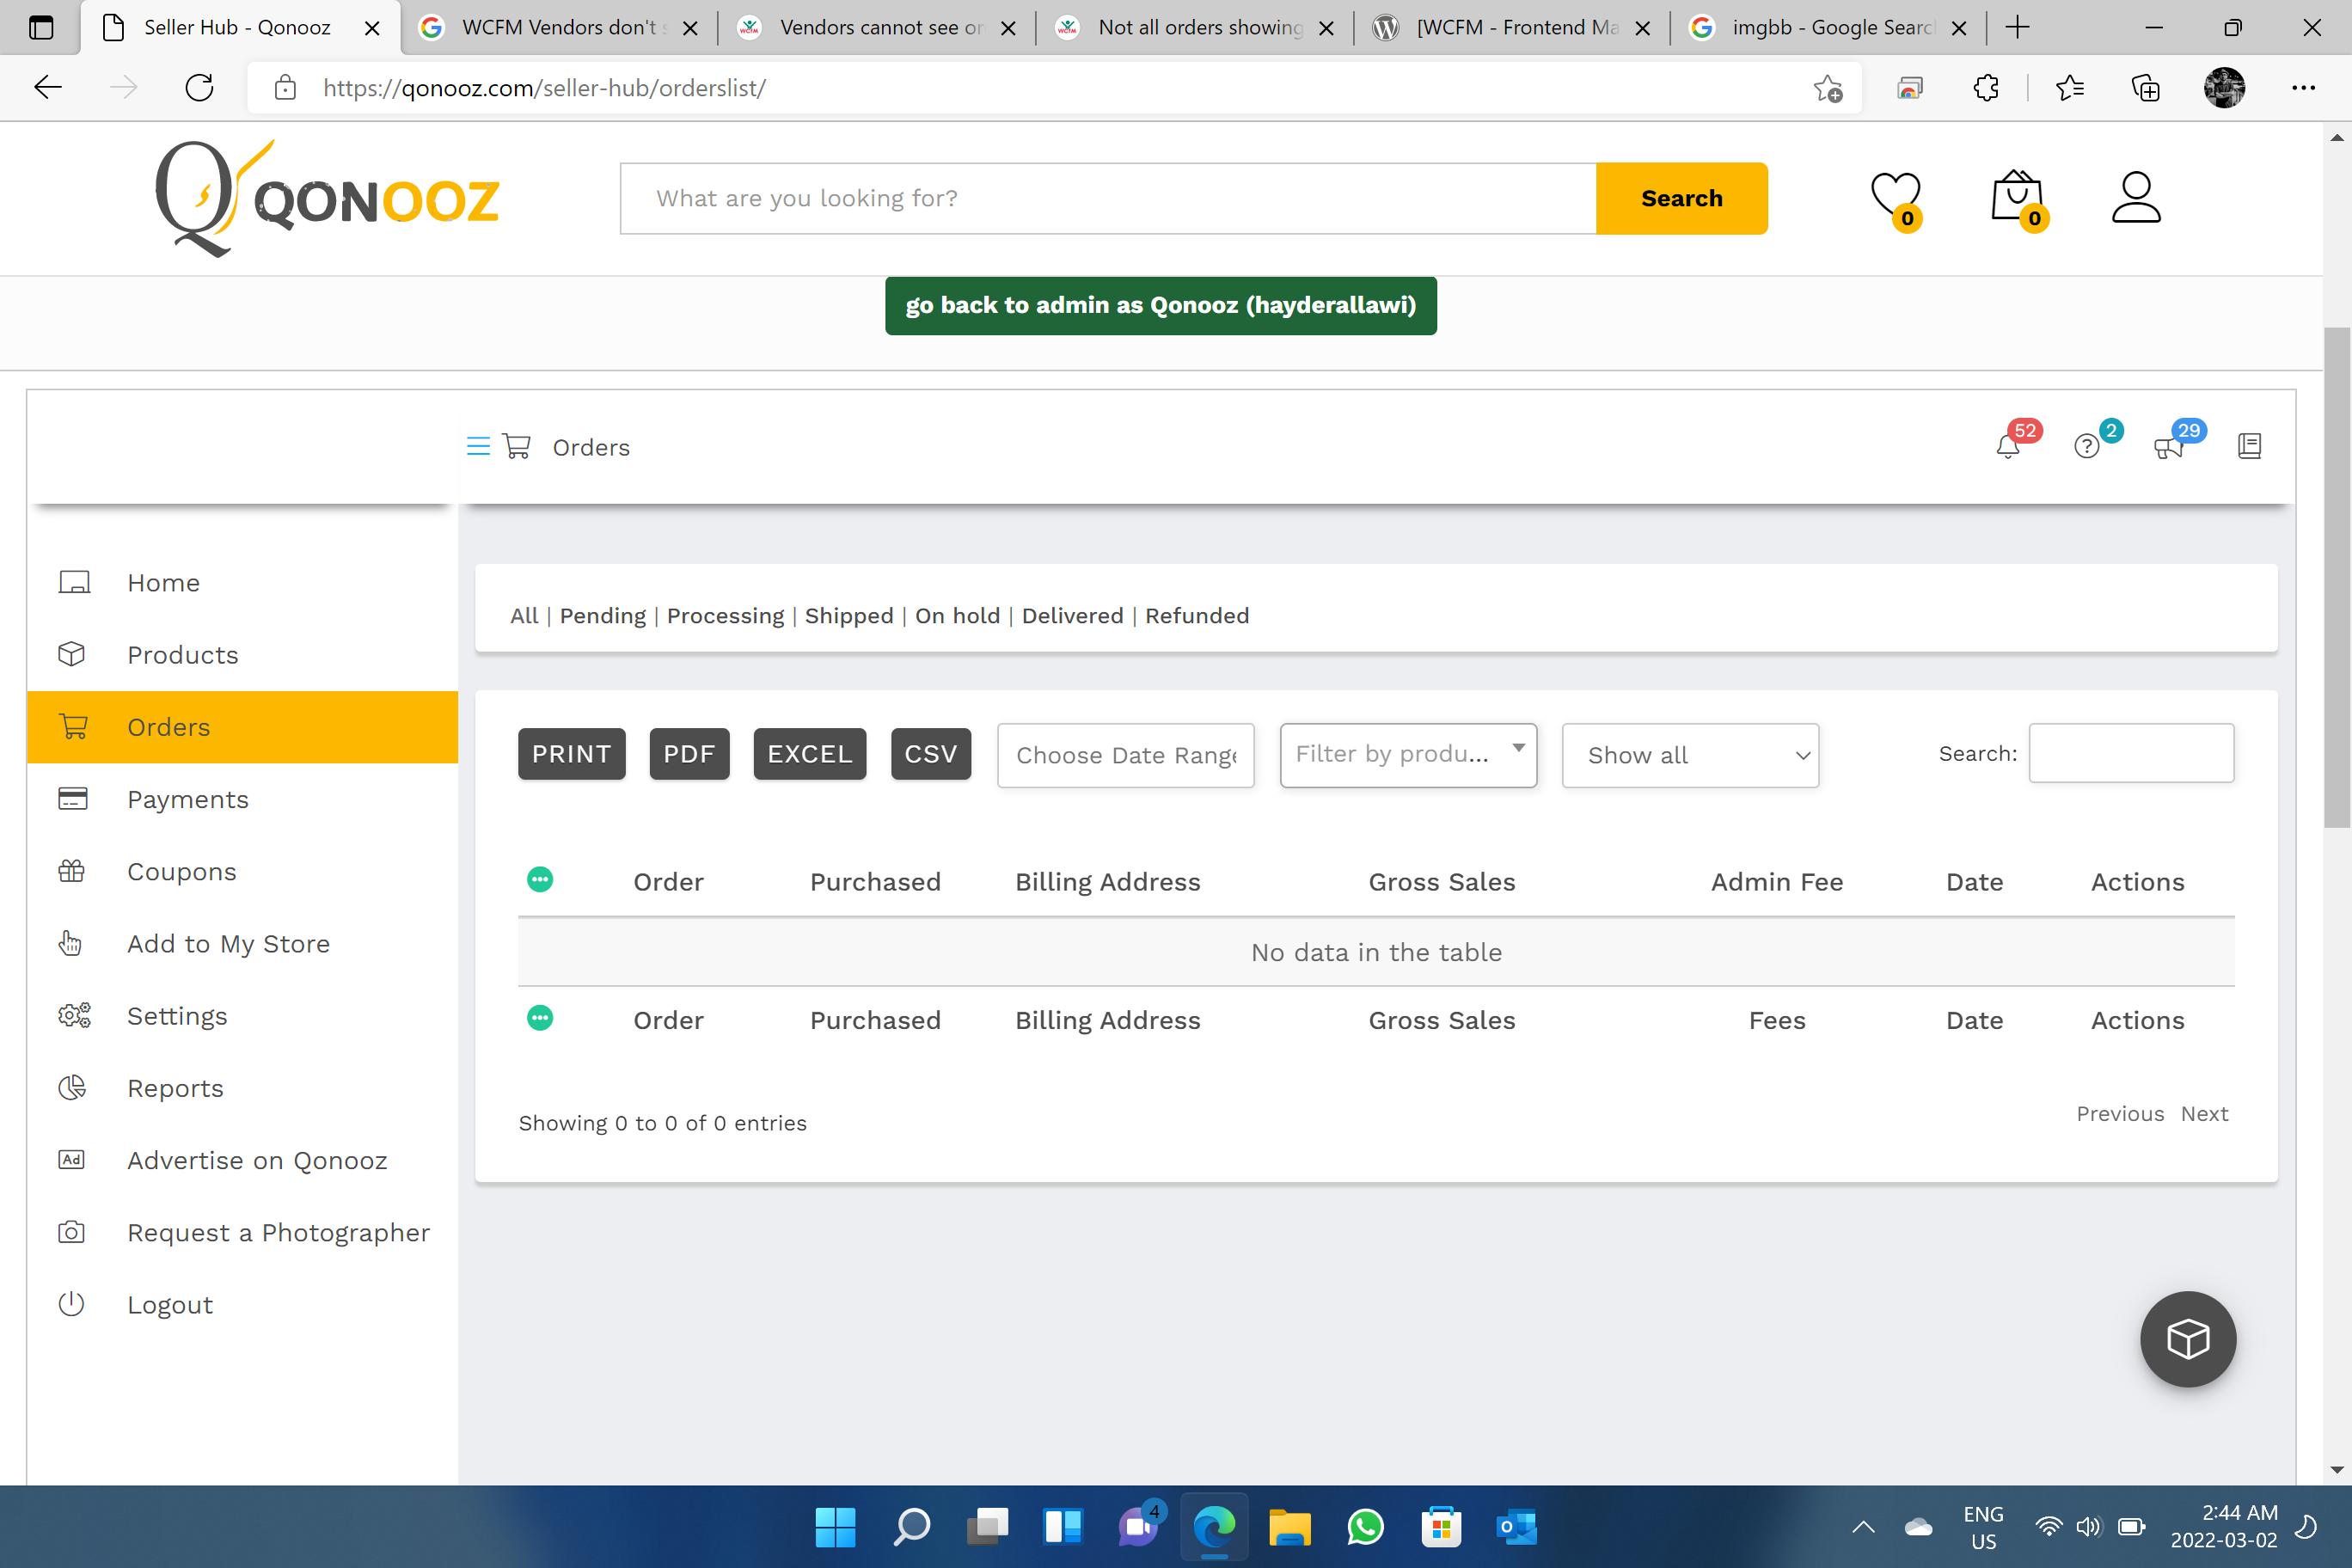Viewport: 2352px width, 1568px height.
Task: Focus the orders table Search field
Action: click(x=2131, y=753)
